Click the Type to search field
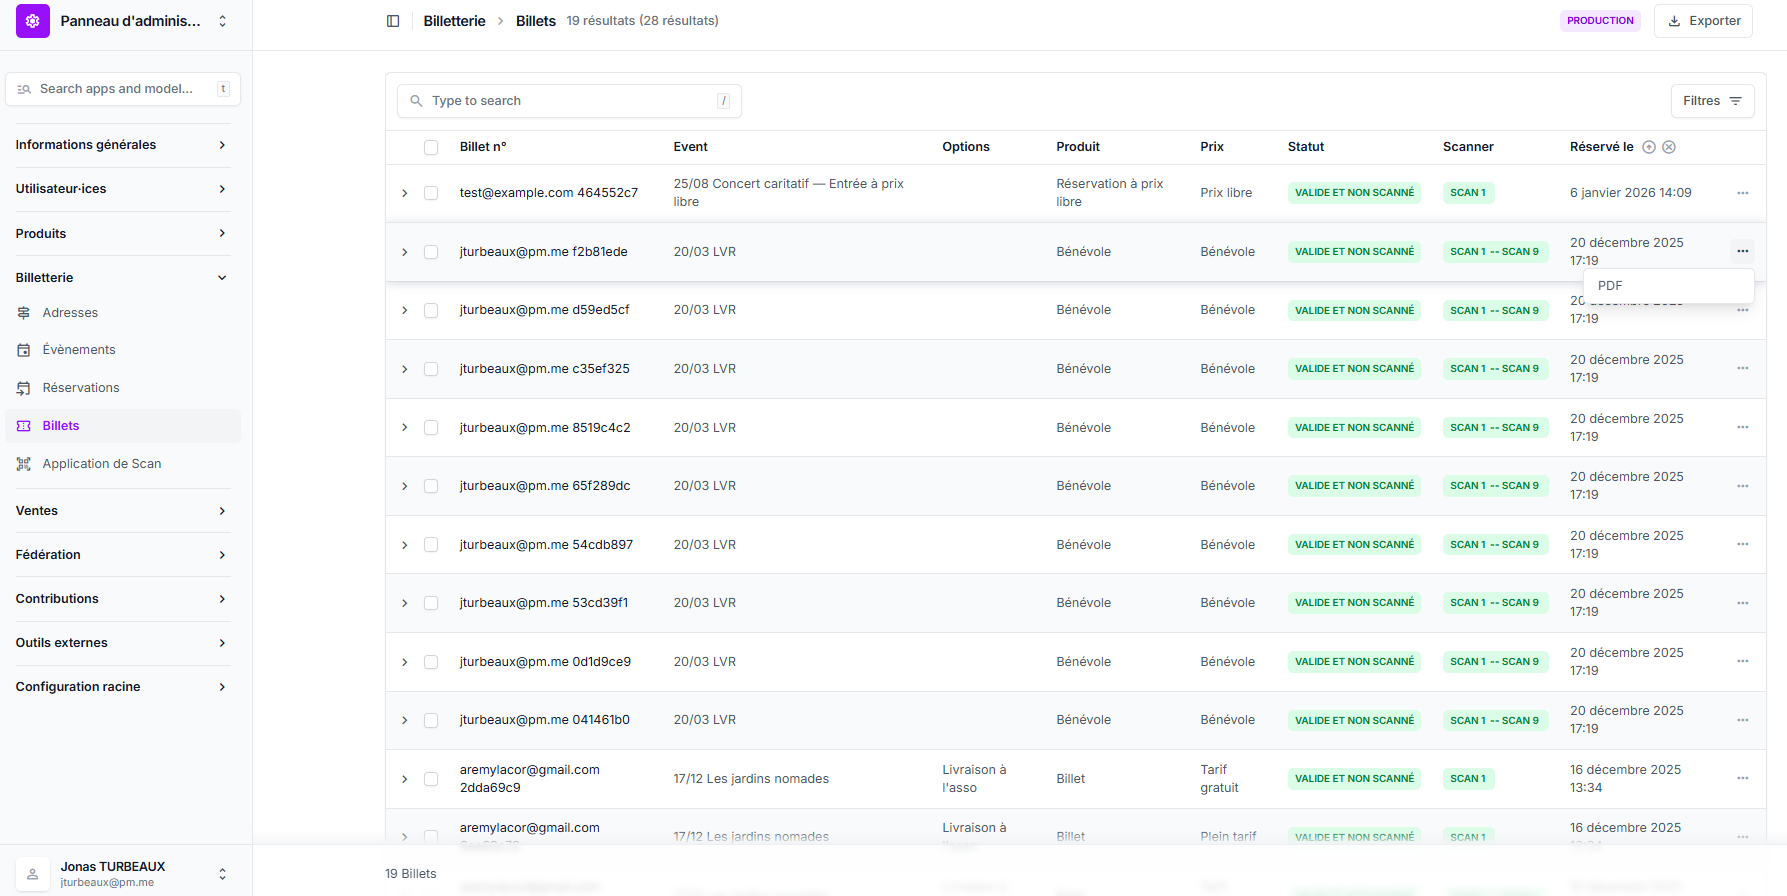 570,101
